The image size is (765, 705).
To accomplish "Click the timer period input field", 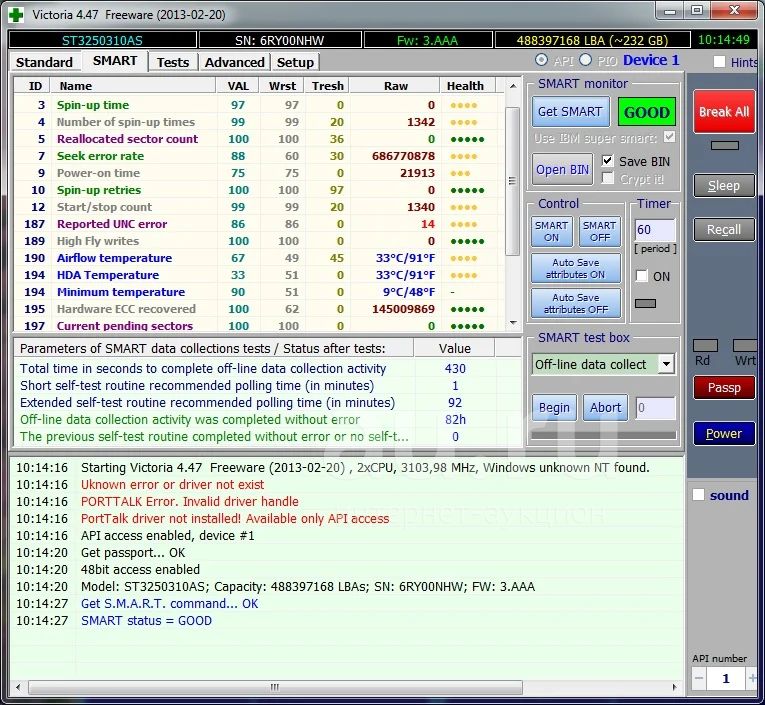I will (655, 229).
